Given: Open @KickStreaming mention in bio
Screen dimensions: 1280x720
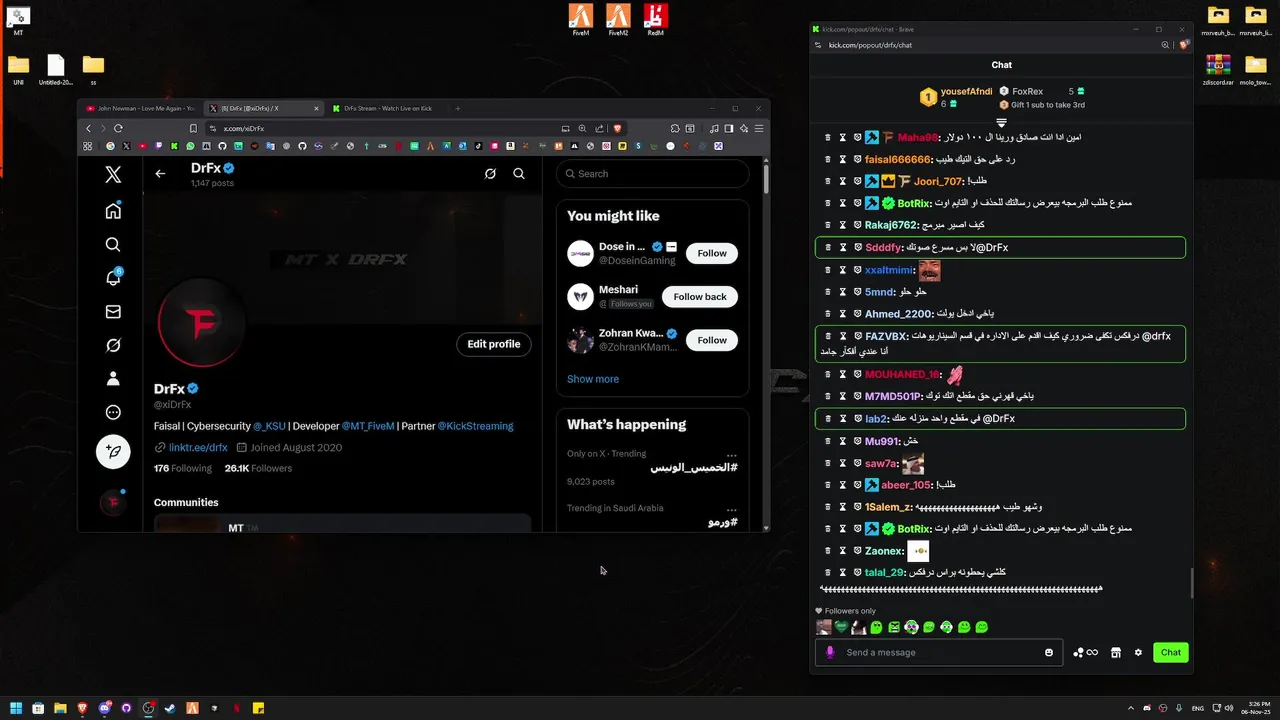Looking at the screenshot, I should click(x=475, y=426).
